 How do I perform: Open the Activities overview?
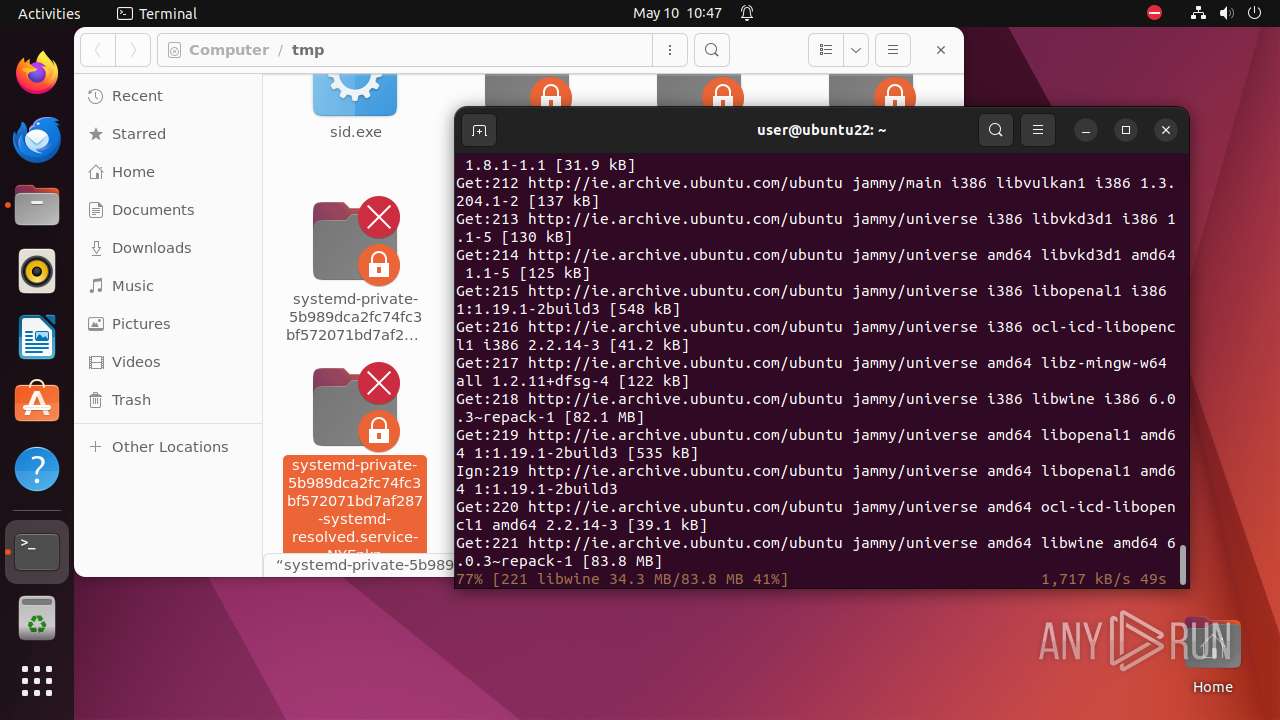(x=49, y=13)
